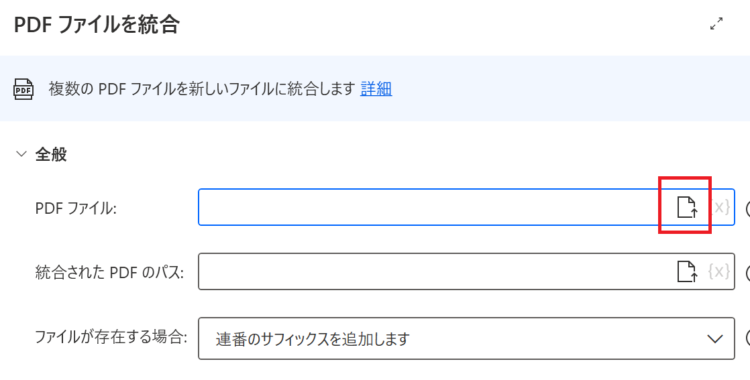Open the 連番のサフィックスを追加します dropdown
This screenshot has height=380, width=750.
coord(466,338)
